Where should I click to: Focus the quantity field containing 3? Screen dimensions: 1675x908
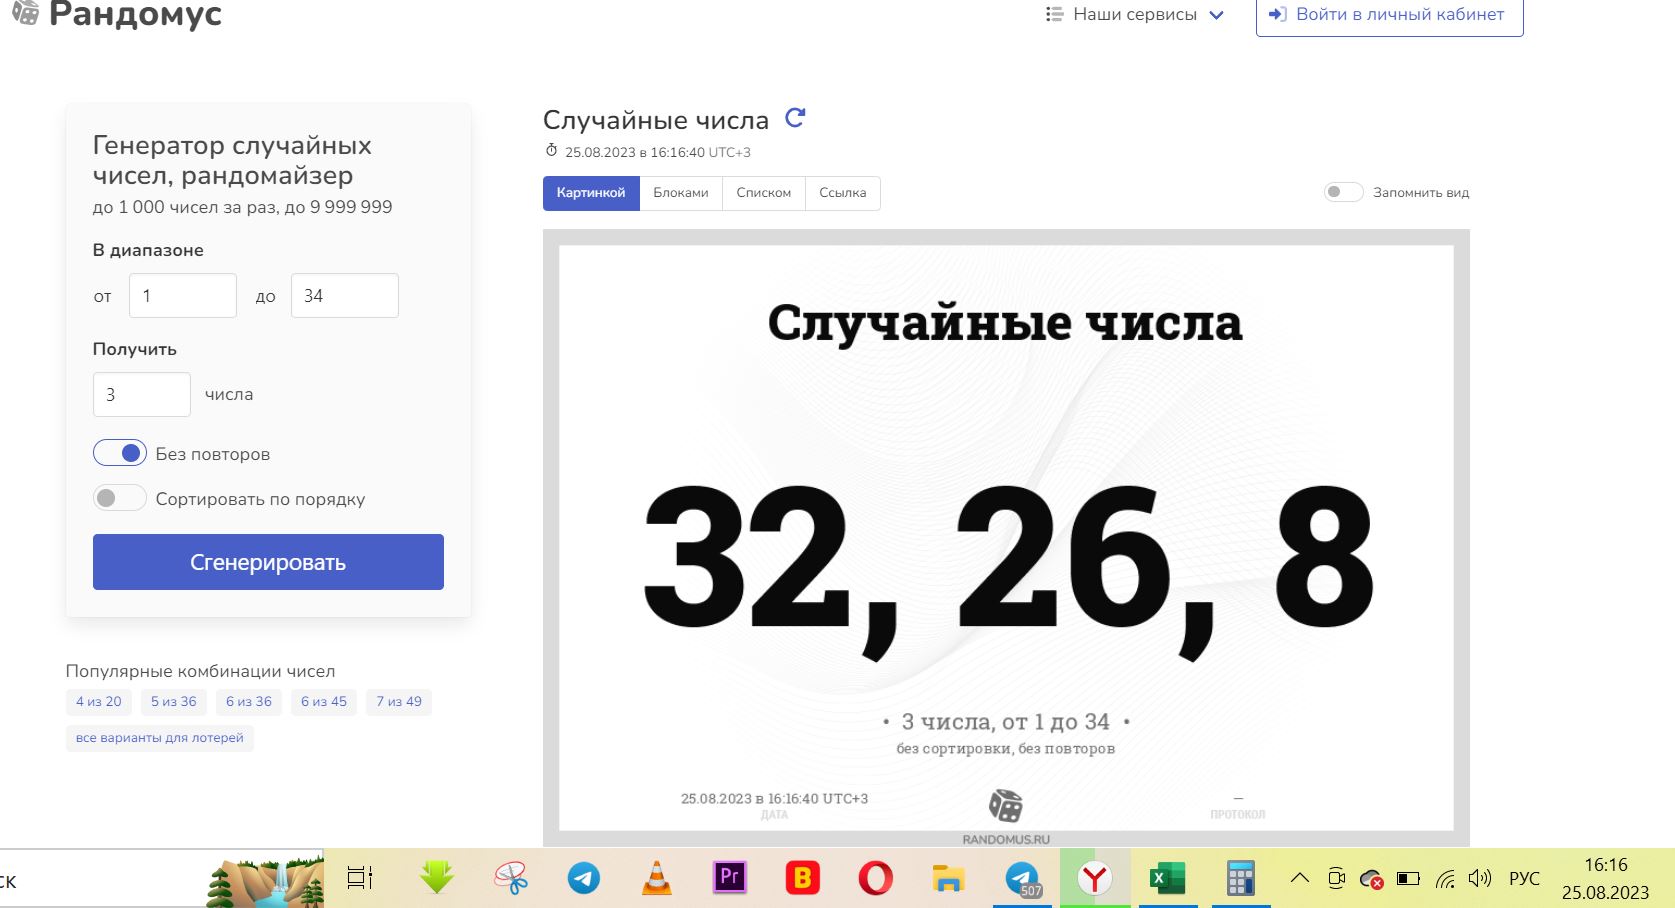click(x=142, y=394)
